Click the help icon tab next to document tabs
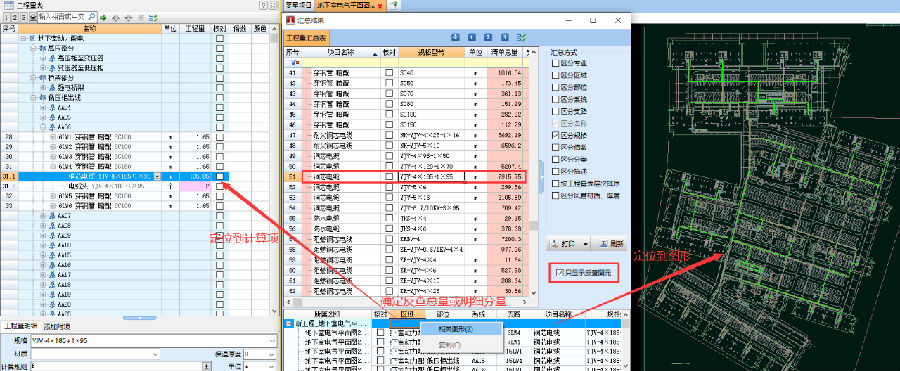This screenshot has width=900, height=371. pos(394,5)
